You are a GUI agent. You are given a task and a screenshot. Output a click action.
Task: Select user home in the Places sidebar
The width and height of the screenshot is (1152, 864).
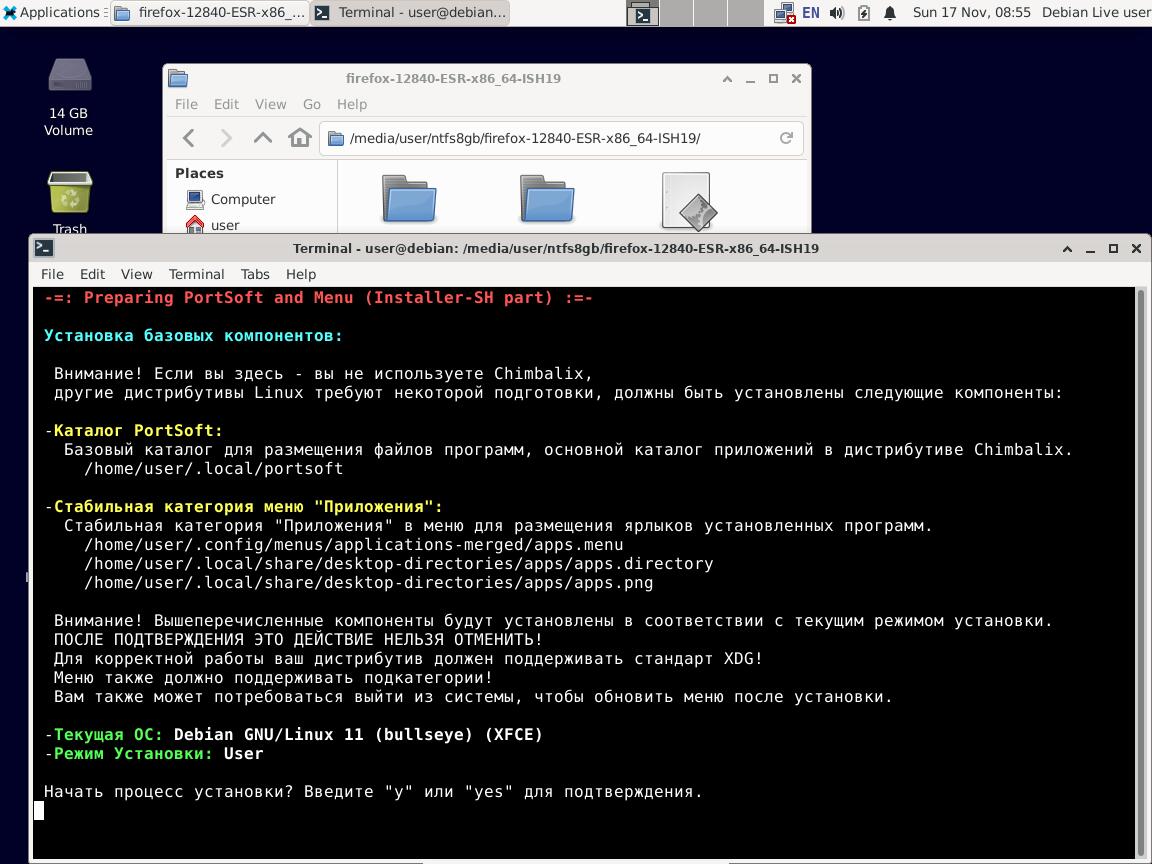[x=213, y=225]
